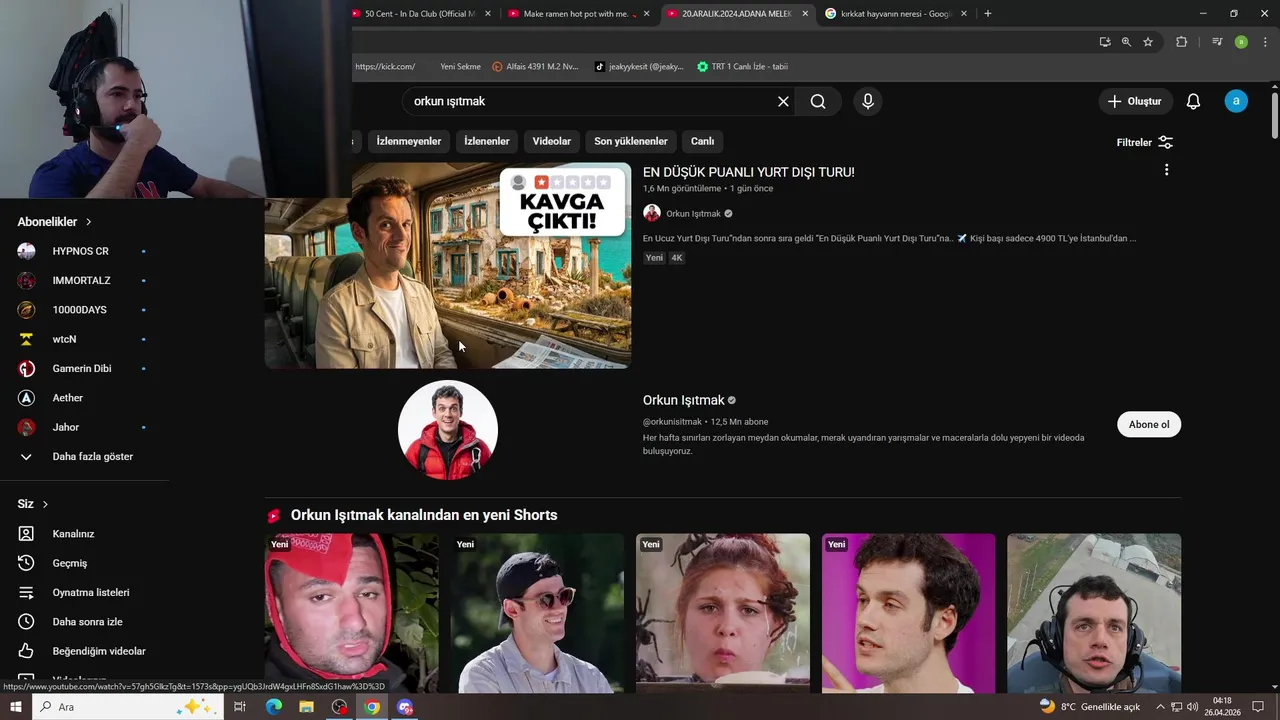1280x720 pixels.
Task: Click the KAVGA ÇIKTI video thumbnail
Action: coord(448,265)
